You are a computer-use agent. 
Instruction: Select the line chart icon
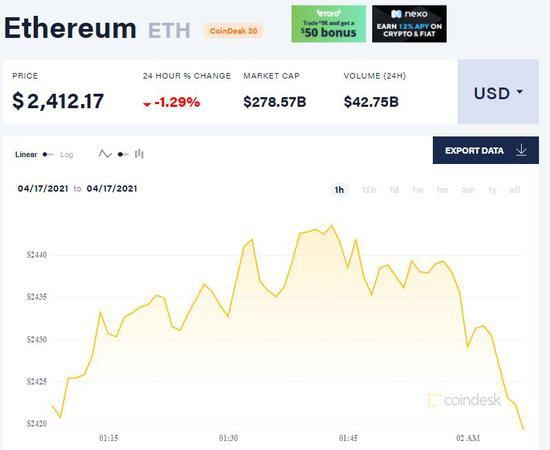(105, 154)
